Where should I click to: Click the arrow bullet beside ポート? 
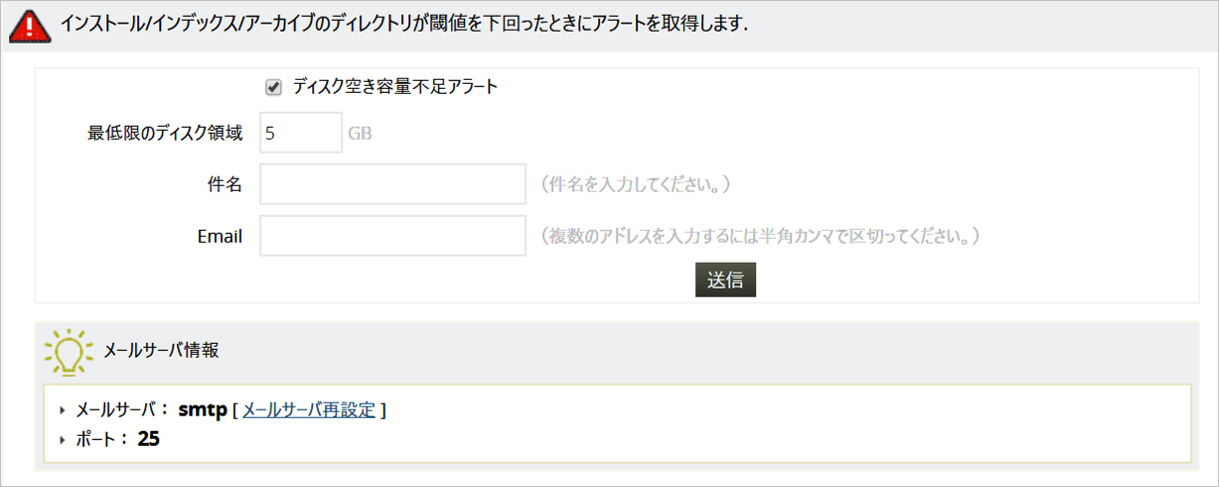[64, 439]
